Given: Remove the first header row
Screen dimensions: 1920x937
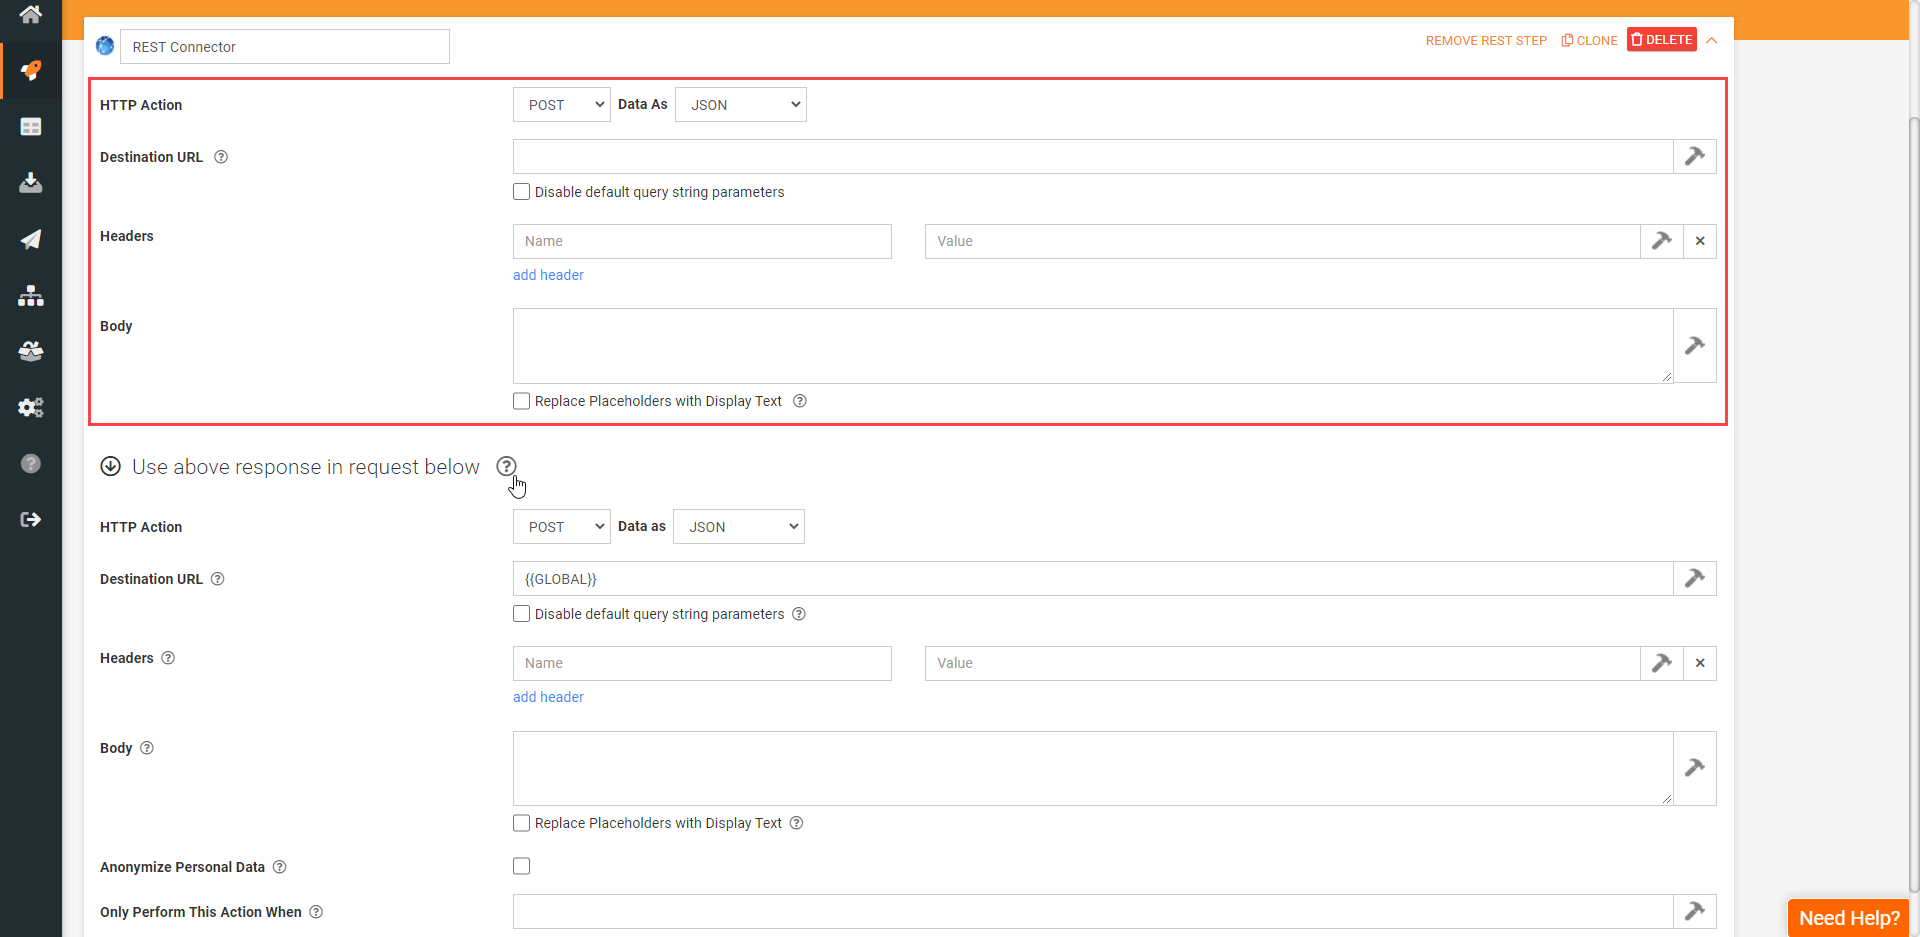Looking at the screenshot, I should [x=1700, y=241].
